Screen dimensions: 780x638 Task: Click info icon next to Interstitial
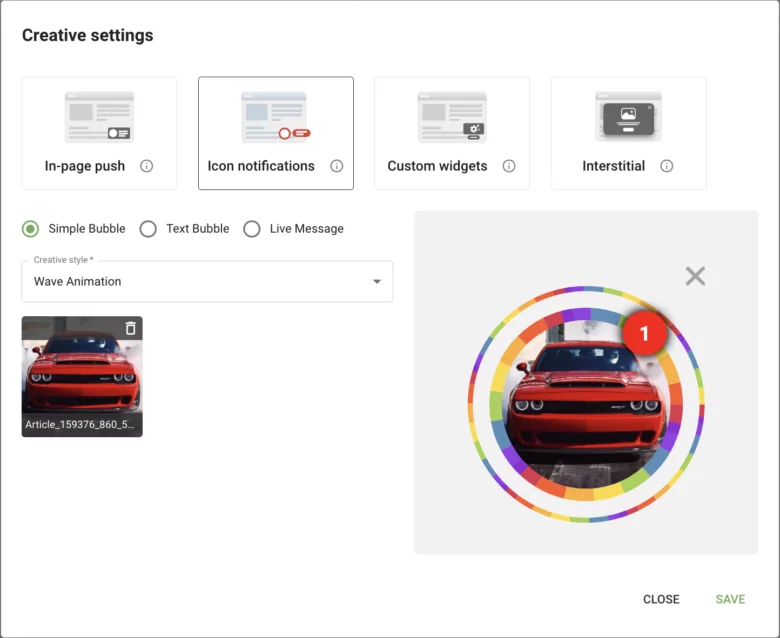pos(667,166)
